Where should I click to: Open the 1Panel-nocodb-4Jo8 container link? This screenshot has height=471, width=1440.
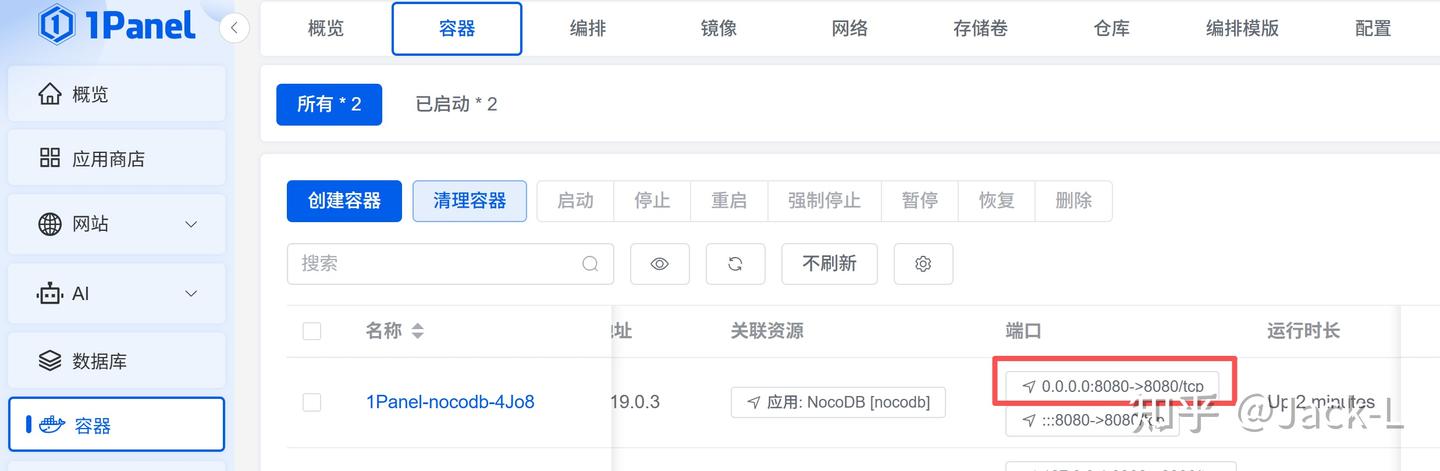[450, 402]
